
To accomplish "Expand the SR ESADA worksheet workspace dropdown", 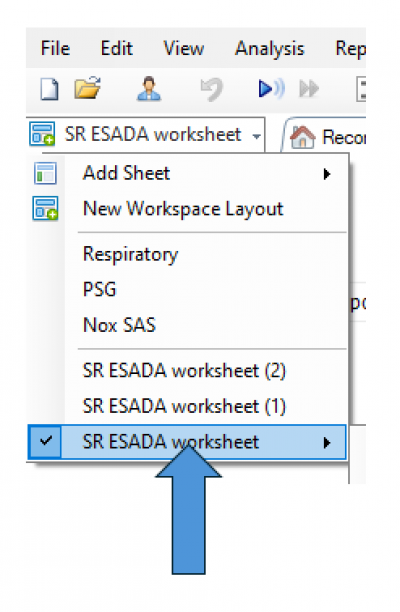I will coord(256,136).
